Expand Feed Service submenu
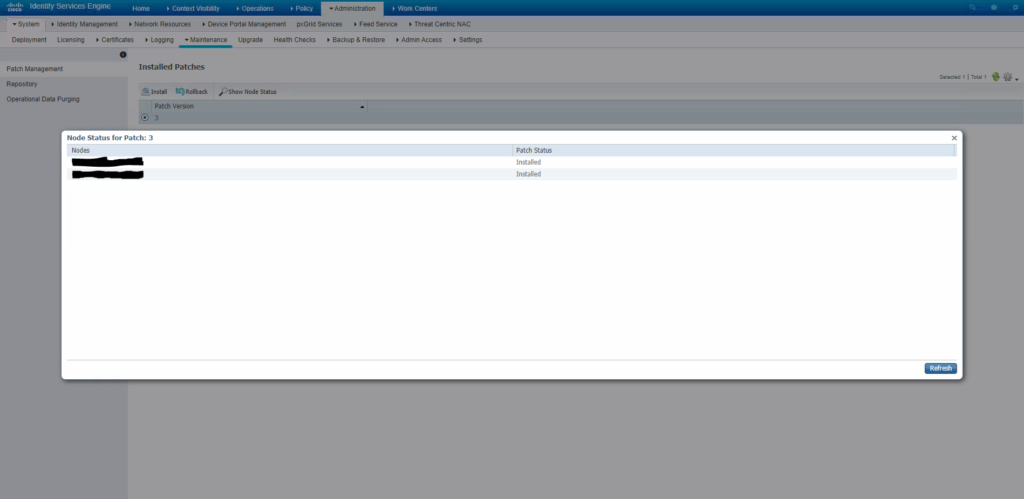1024x499 pixels. pos(374,24)
